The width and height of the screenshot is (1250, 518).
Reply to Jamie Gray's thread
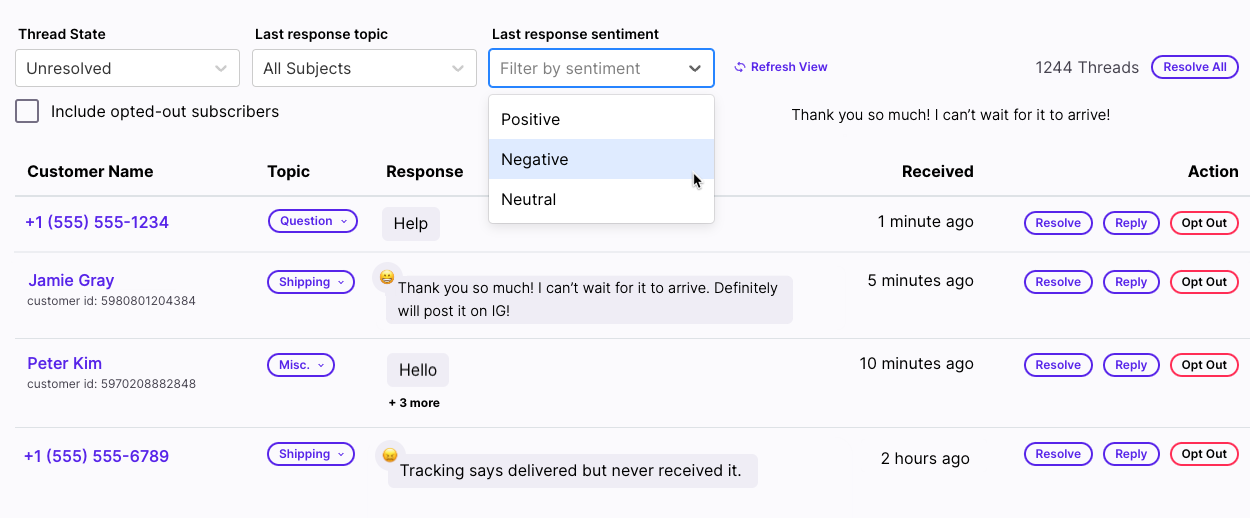coord(1131,282)
